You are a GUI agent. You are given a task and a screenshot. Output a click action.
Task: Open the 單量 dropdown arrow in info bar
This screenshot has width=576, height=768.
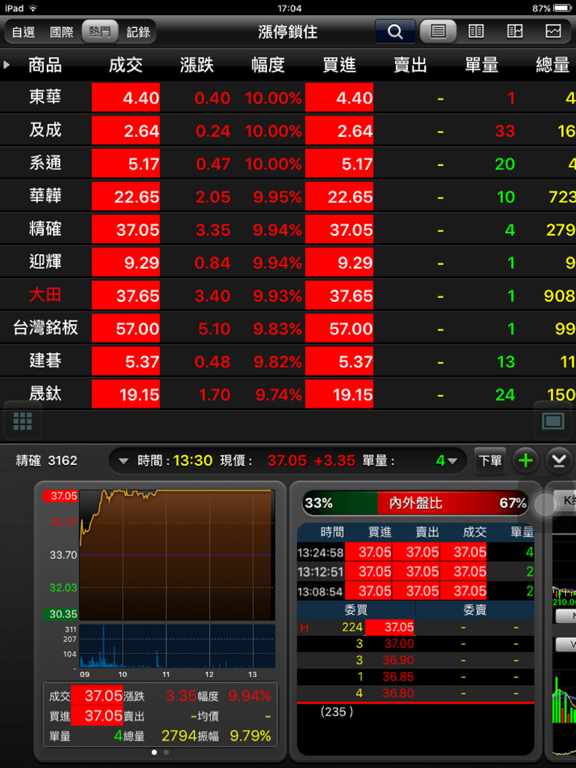452,461
